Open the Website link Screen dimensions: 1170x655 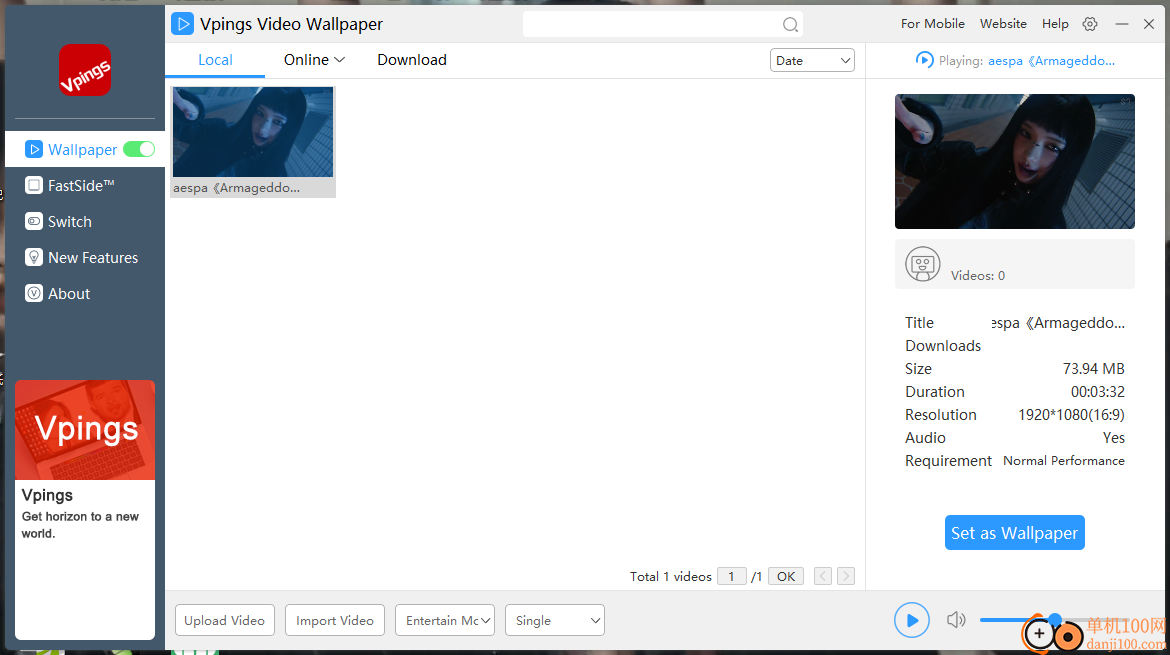click(x=1003, y=24)
